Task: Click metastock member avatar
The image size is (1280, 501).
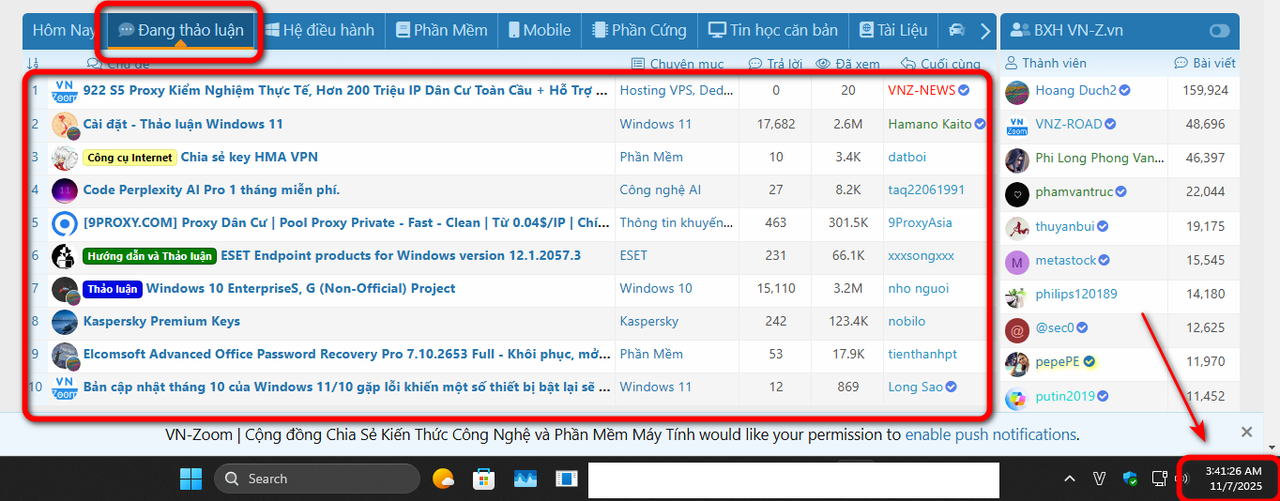Action: [x=1017, y=262]
